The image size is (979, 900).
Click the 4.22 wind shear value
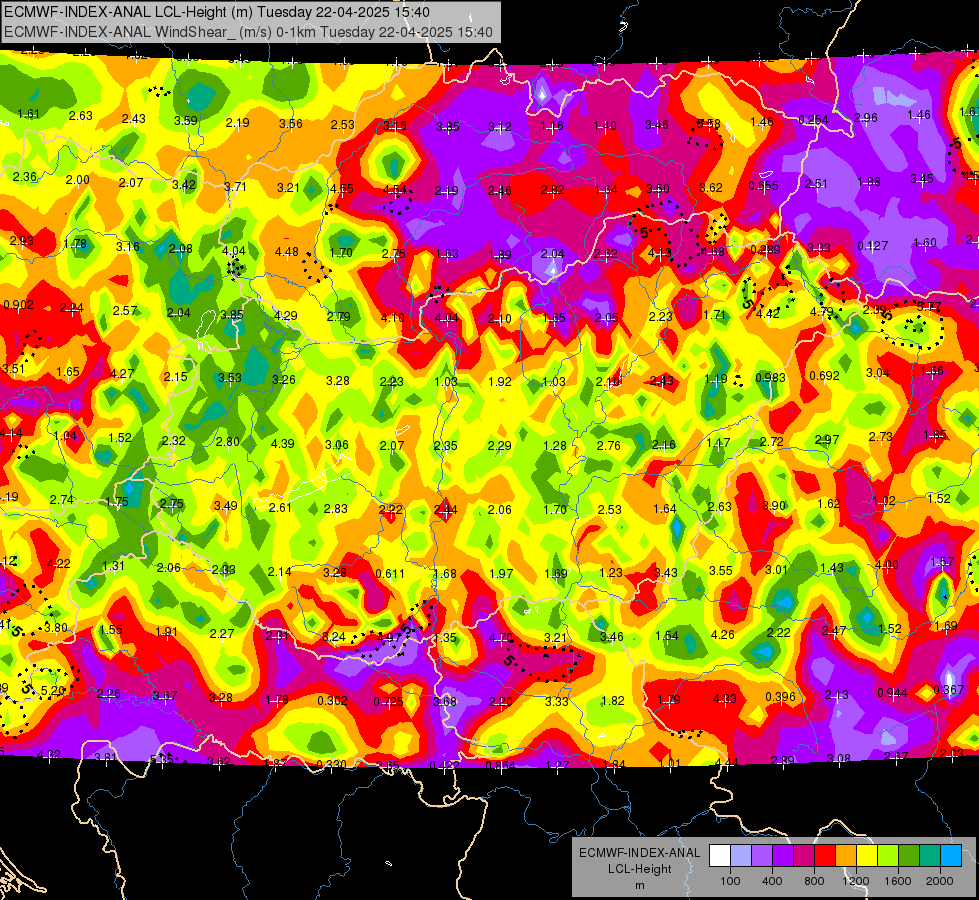(59, 563)
